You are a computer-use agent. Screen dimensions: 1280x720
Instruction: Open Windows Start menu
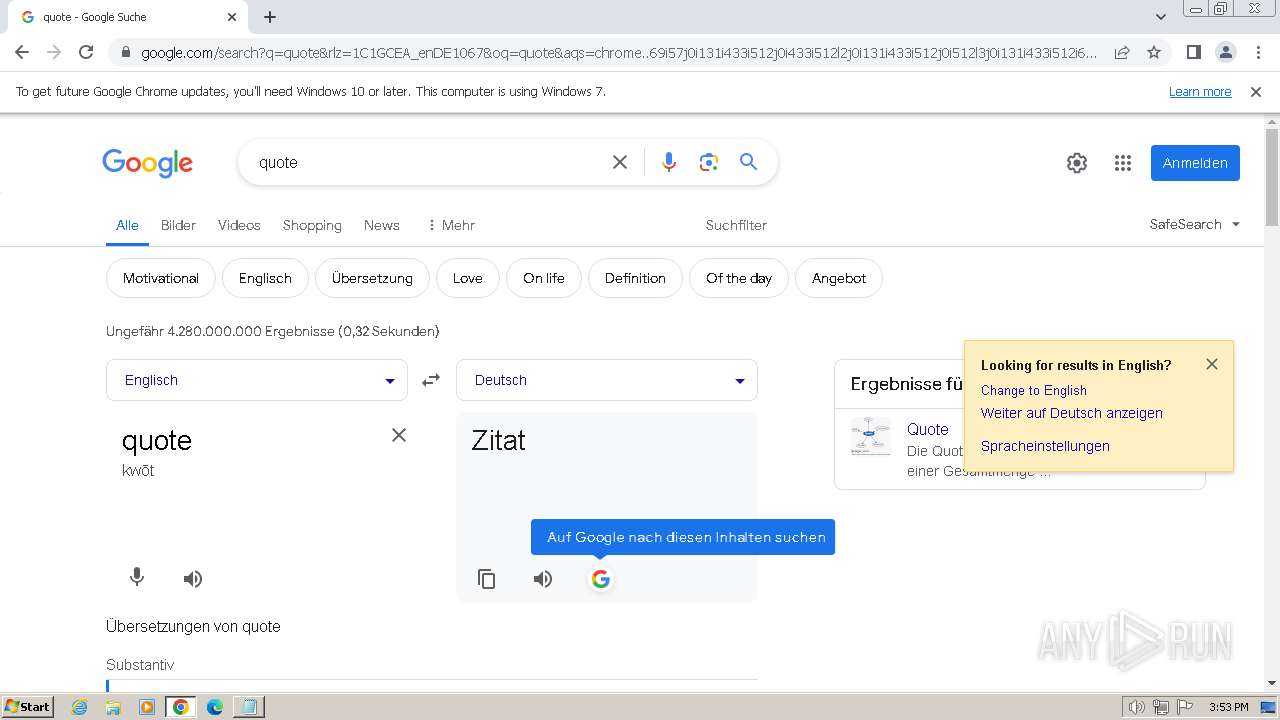(x=28, y=706)
